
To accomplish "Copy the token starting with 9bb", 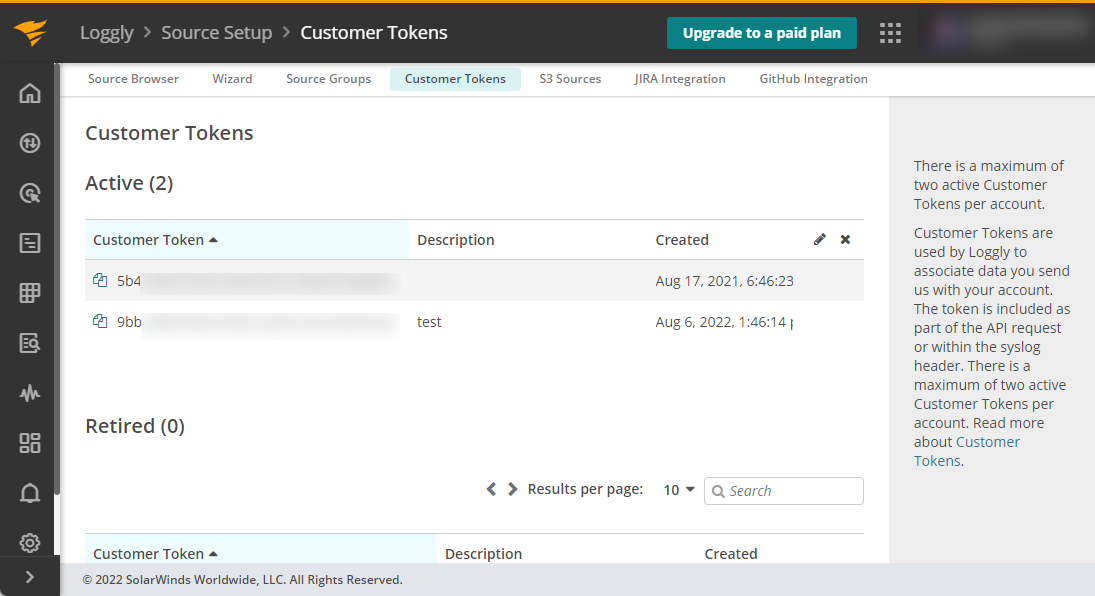I will tap(100, 322).
